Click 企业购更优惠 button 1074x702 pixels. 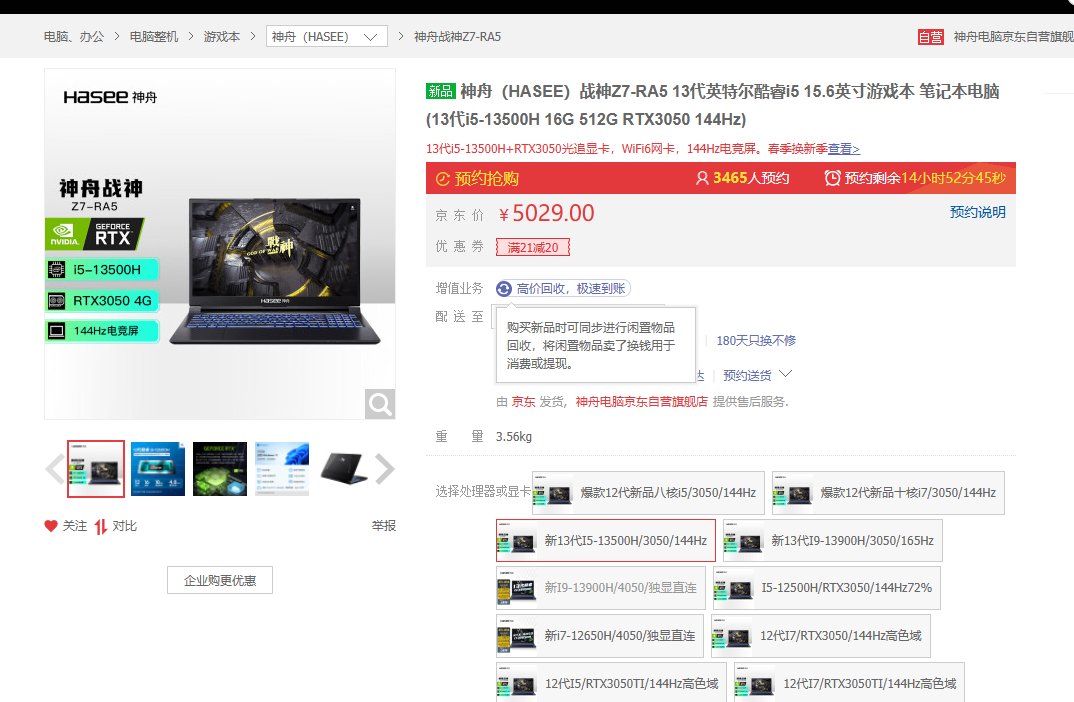pyautogui.click(x=220, y=580)
